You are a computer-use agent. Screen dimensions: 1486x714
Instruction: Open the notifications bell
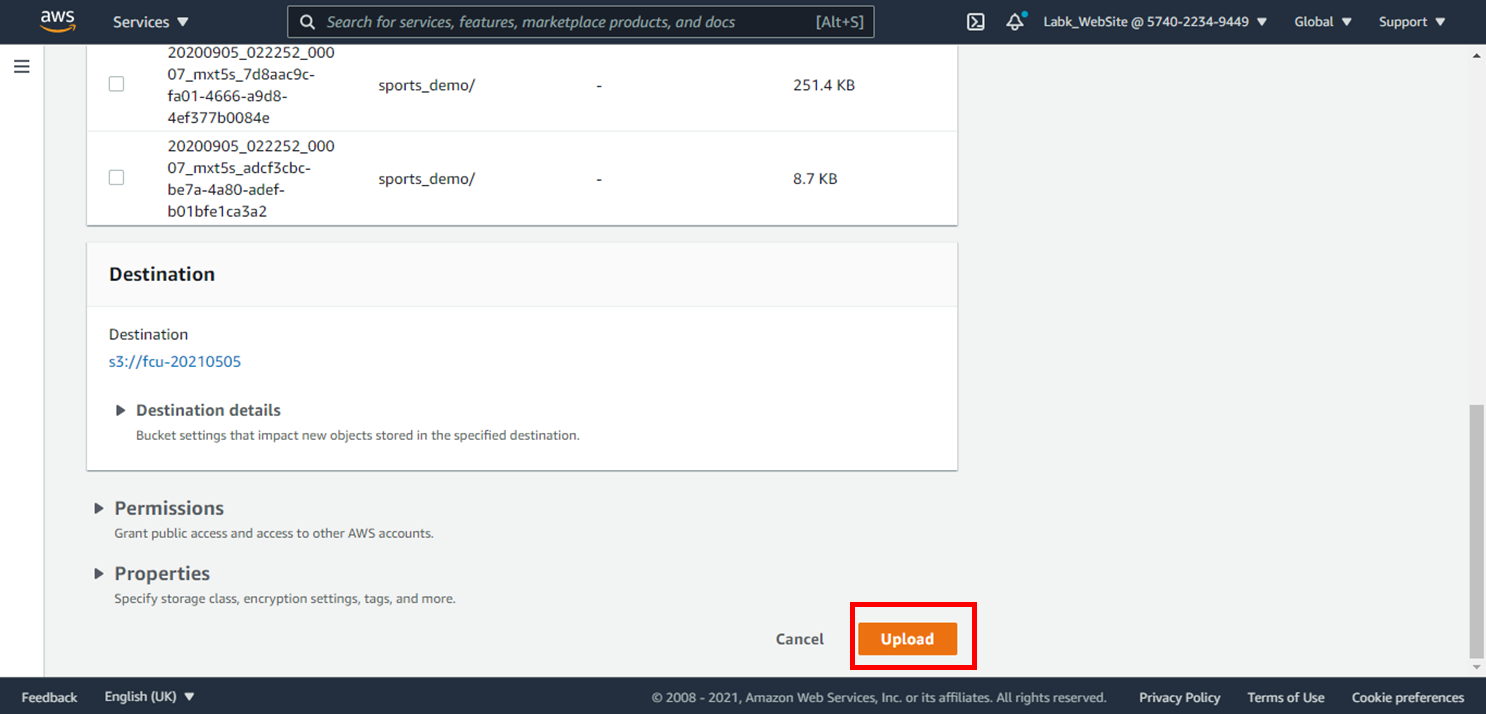[1016, 21]
